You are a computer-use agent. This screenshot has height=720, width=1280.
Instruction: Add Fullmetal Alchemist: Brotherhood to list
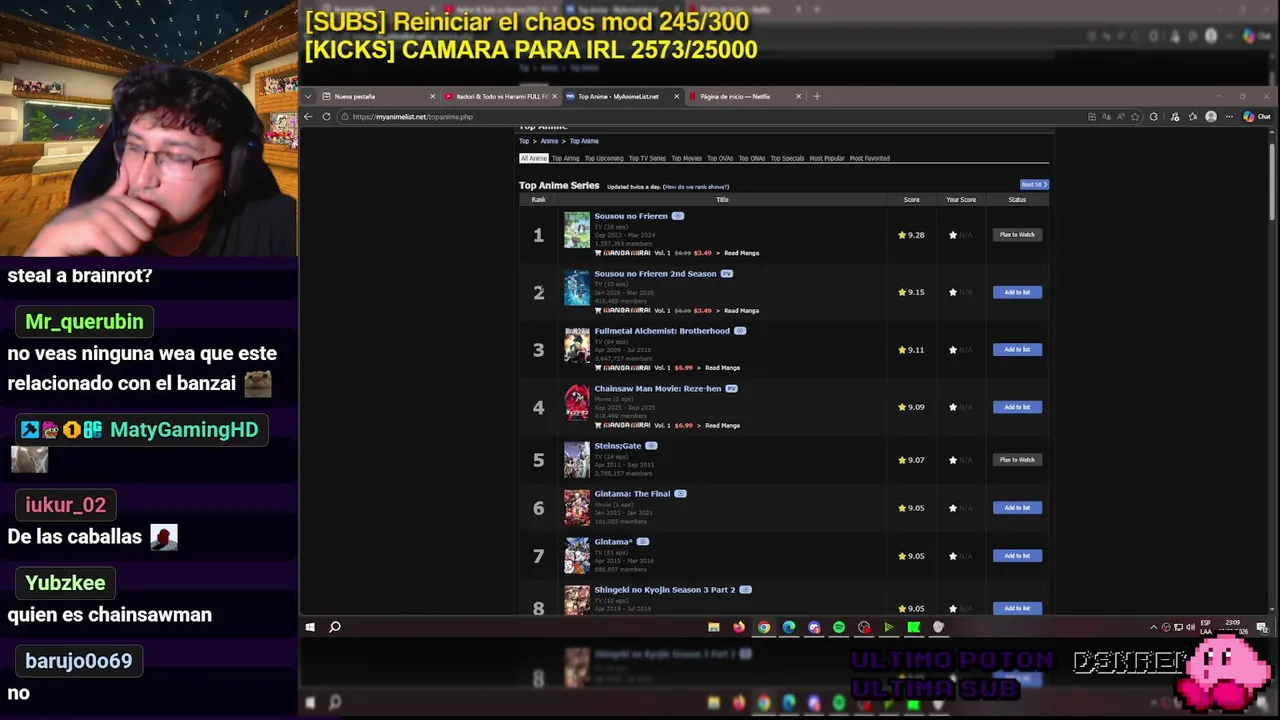click(x=1017, y=350)
